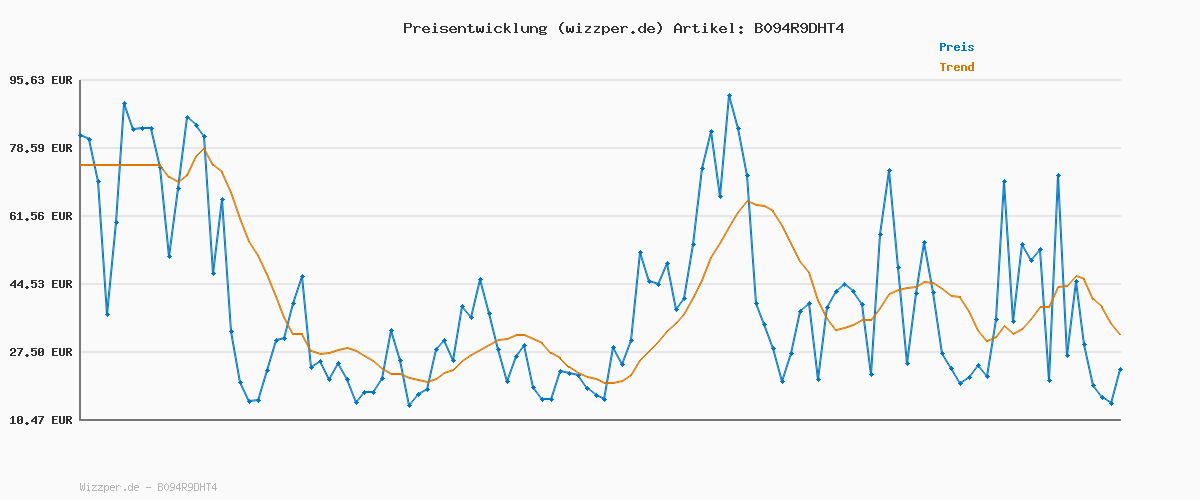Click the bottom-left origin corner of the chart axes
1200x500 pixels.
pos(80,420)
